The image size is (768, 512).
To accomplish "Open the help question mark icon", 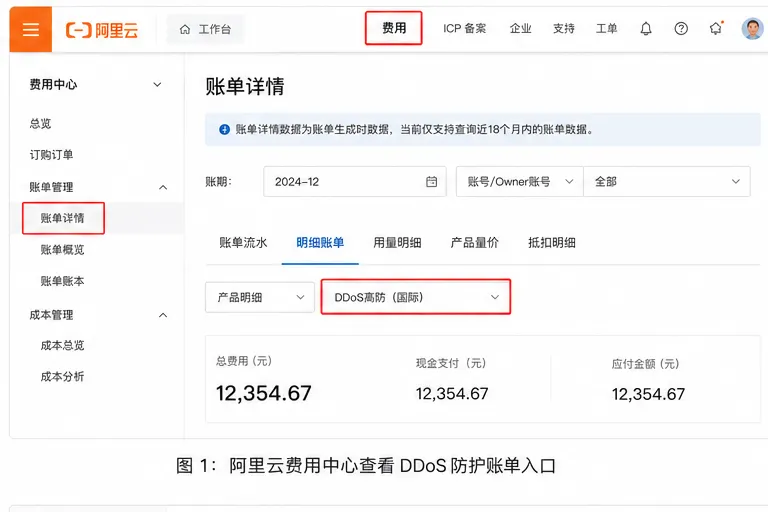I will (681, 29).
